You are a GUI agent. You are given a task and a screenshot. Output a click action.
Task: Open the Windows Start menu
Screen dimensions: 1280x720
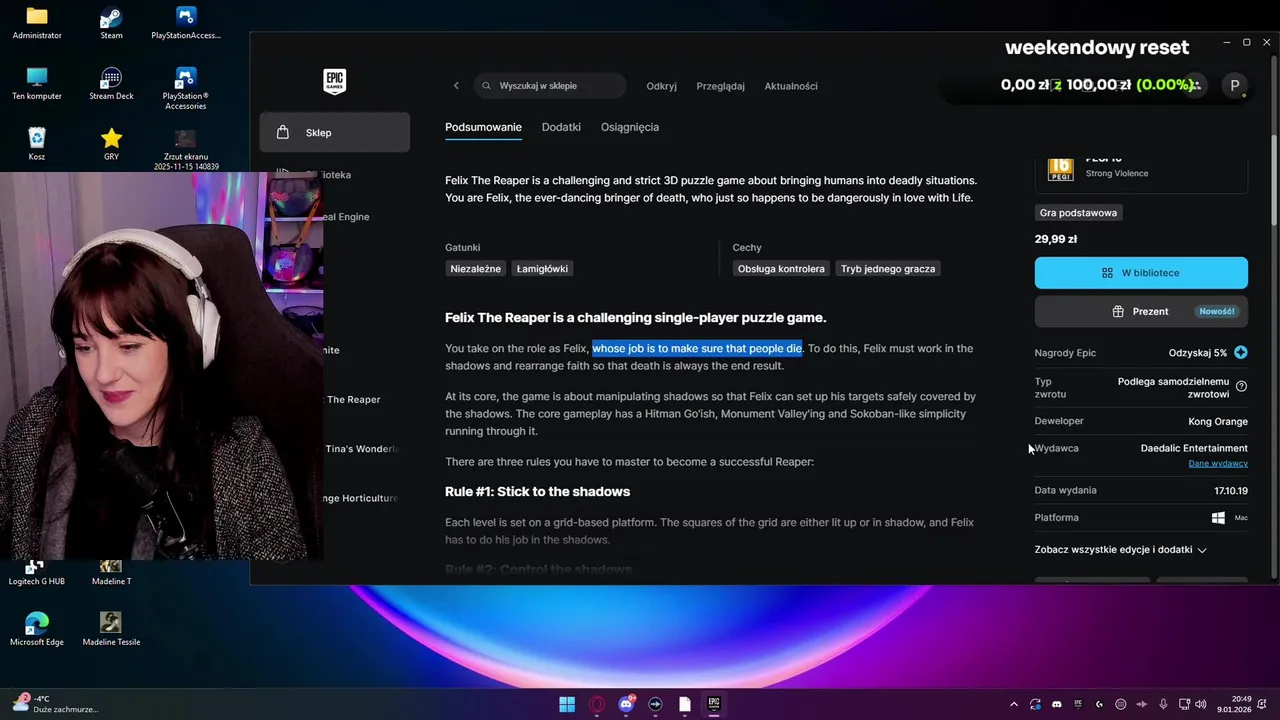[567, 704]
